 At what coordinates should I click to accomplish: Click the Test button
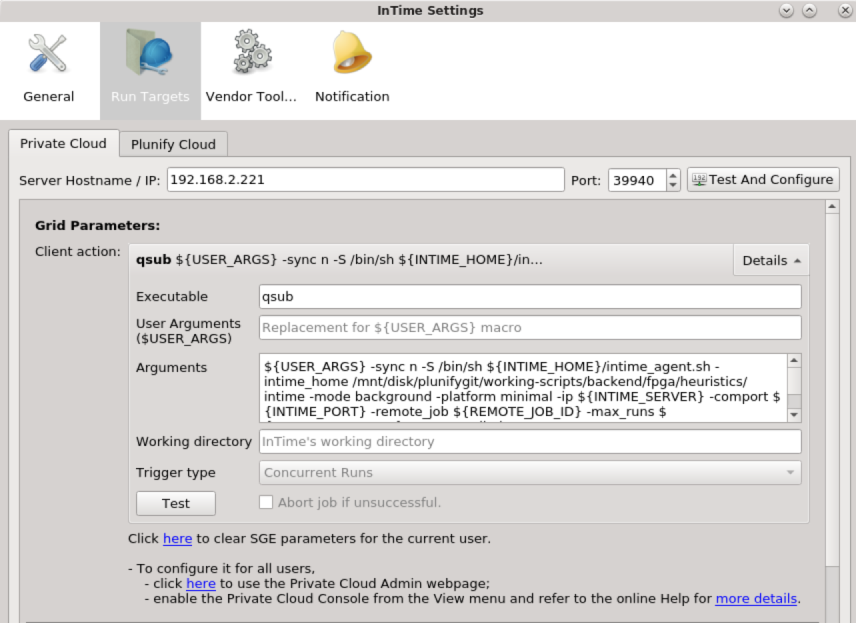pos(176,503)
